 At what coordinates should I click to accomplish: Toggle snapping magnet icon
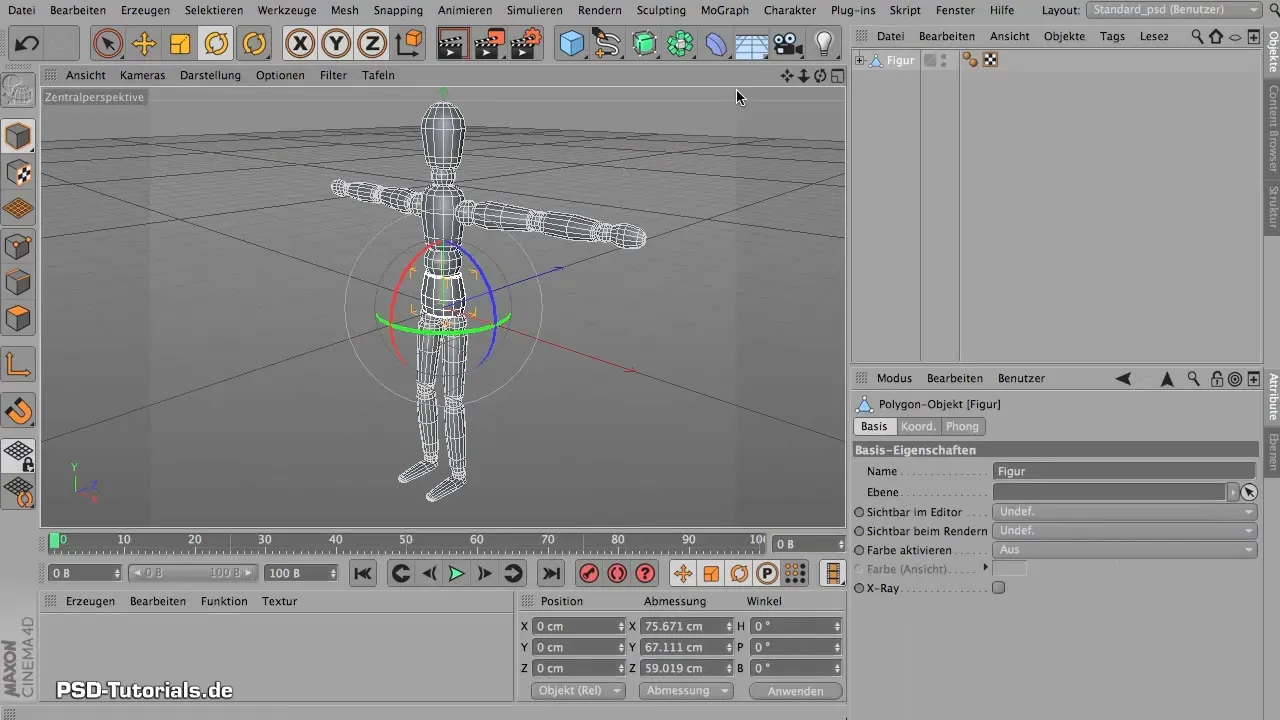pos(19,409)
